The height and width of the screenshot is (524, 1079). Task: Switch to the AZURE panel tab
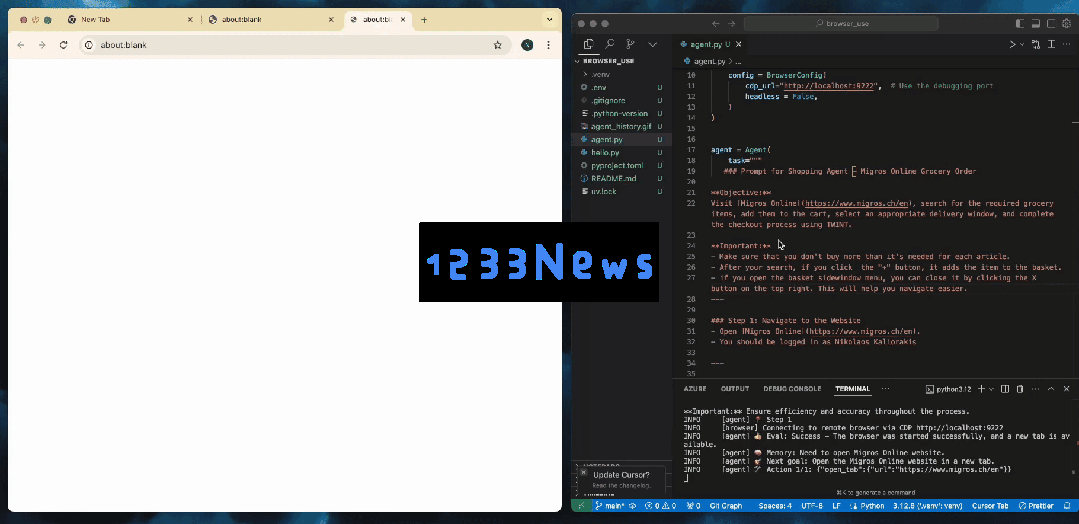pos(694,389)
